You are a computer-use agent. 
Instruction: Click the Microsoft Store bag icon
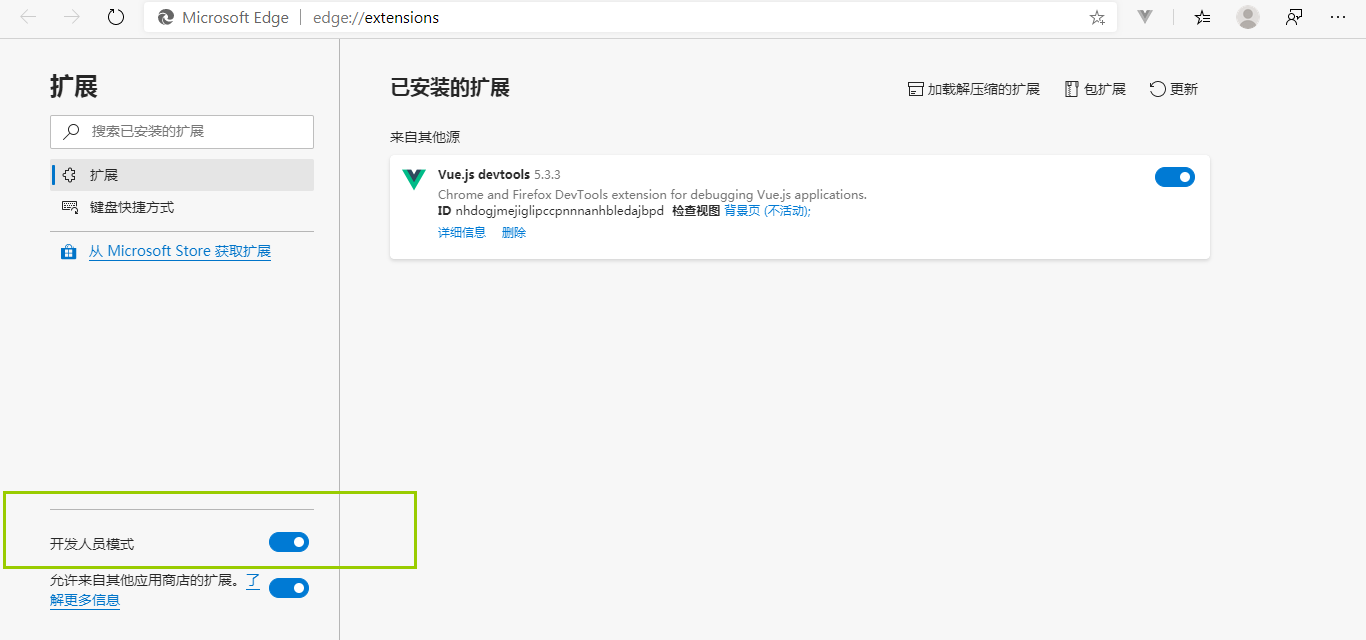pos(68,252)
